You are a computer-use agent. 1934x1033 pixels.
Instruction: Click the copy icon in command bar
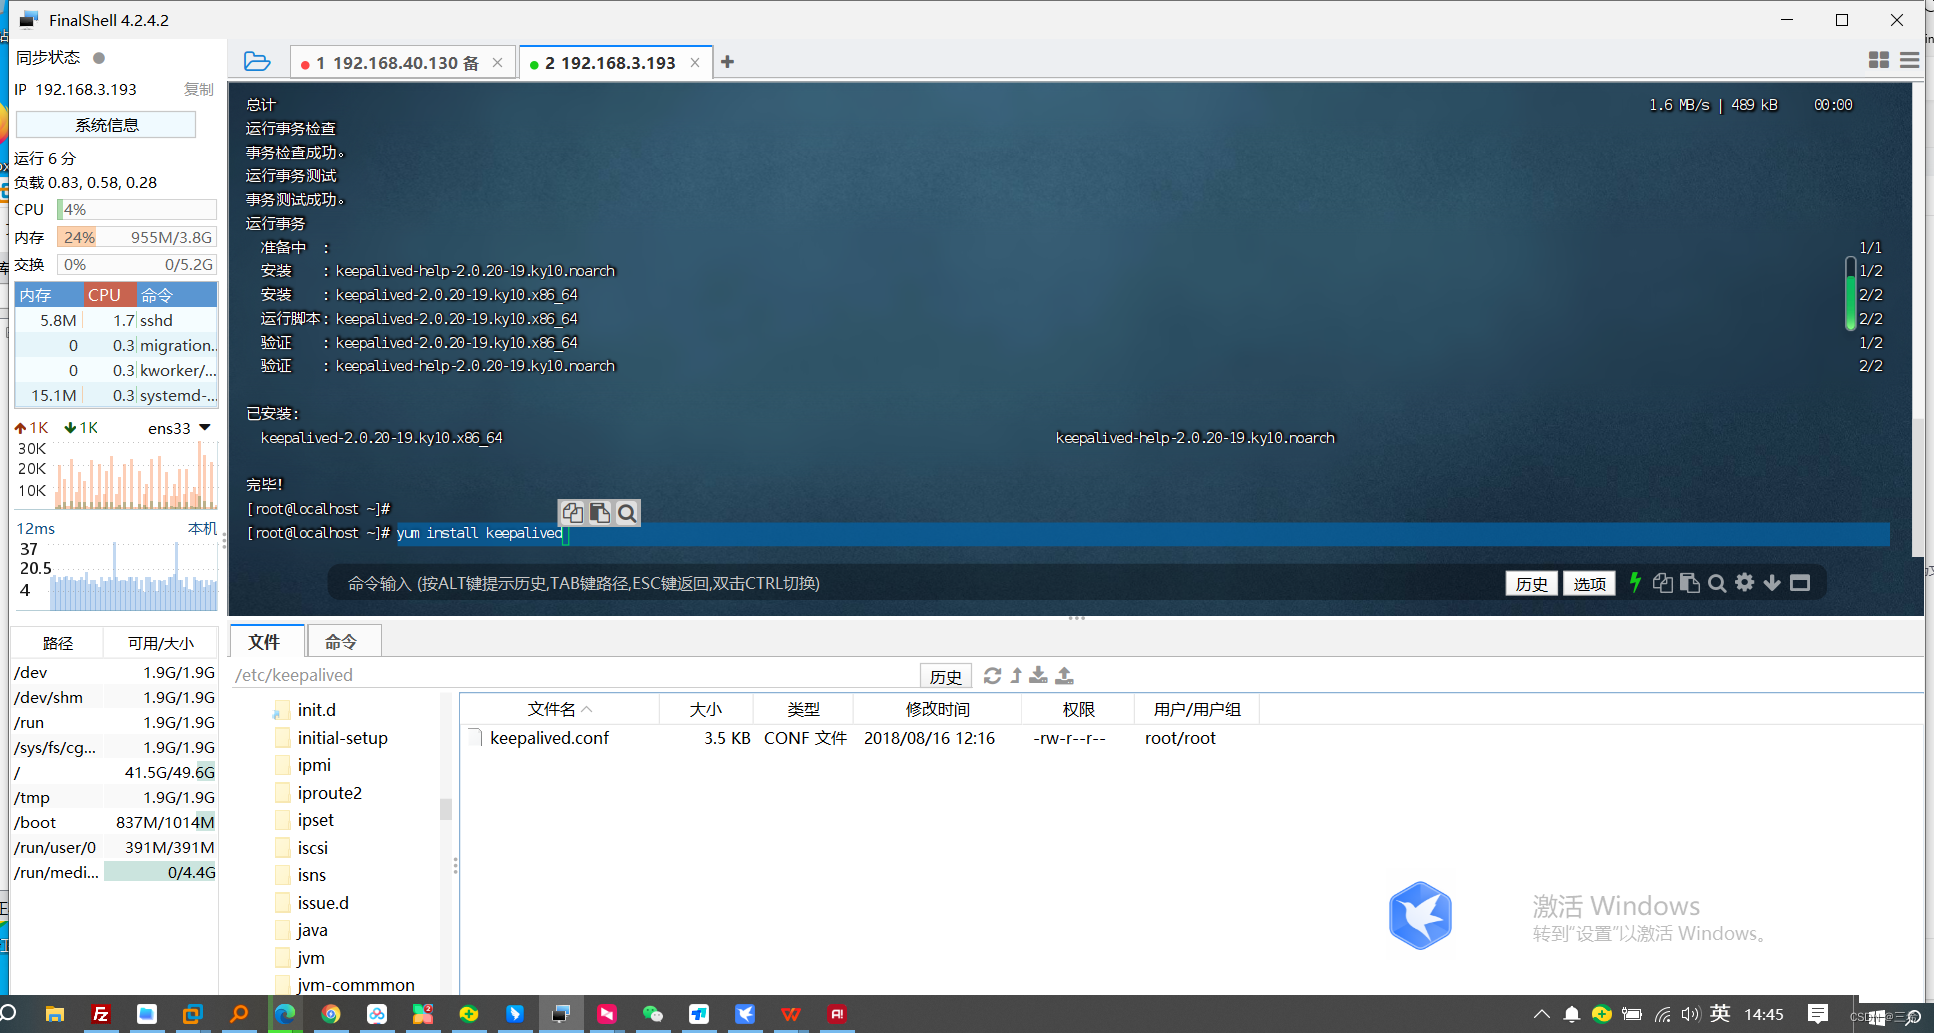coord(1662,583)
